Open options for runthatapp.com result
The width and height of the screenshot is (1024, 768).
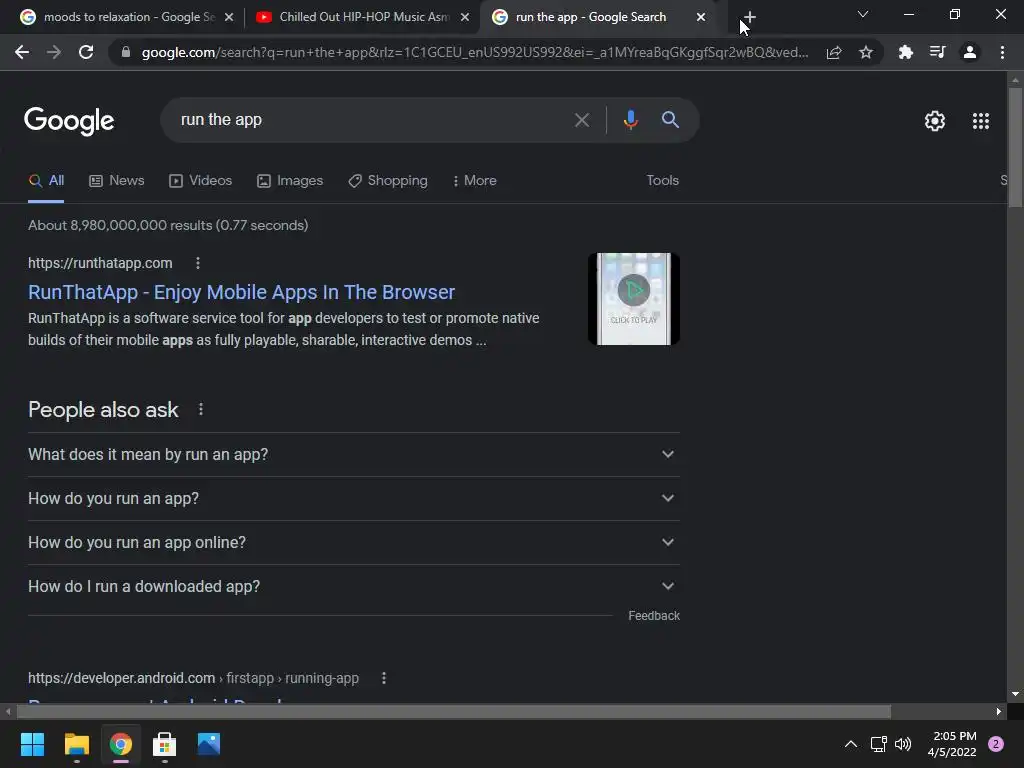198,263
